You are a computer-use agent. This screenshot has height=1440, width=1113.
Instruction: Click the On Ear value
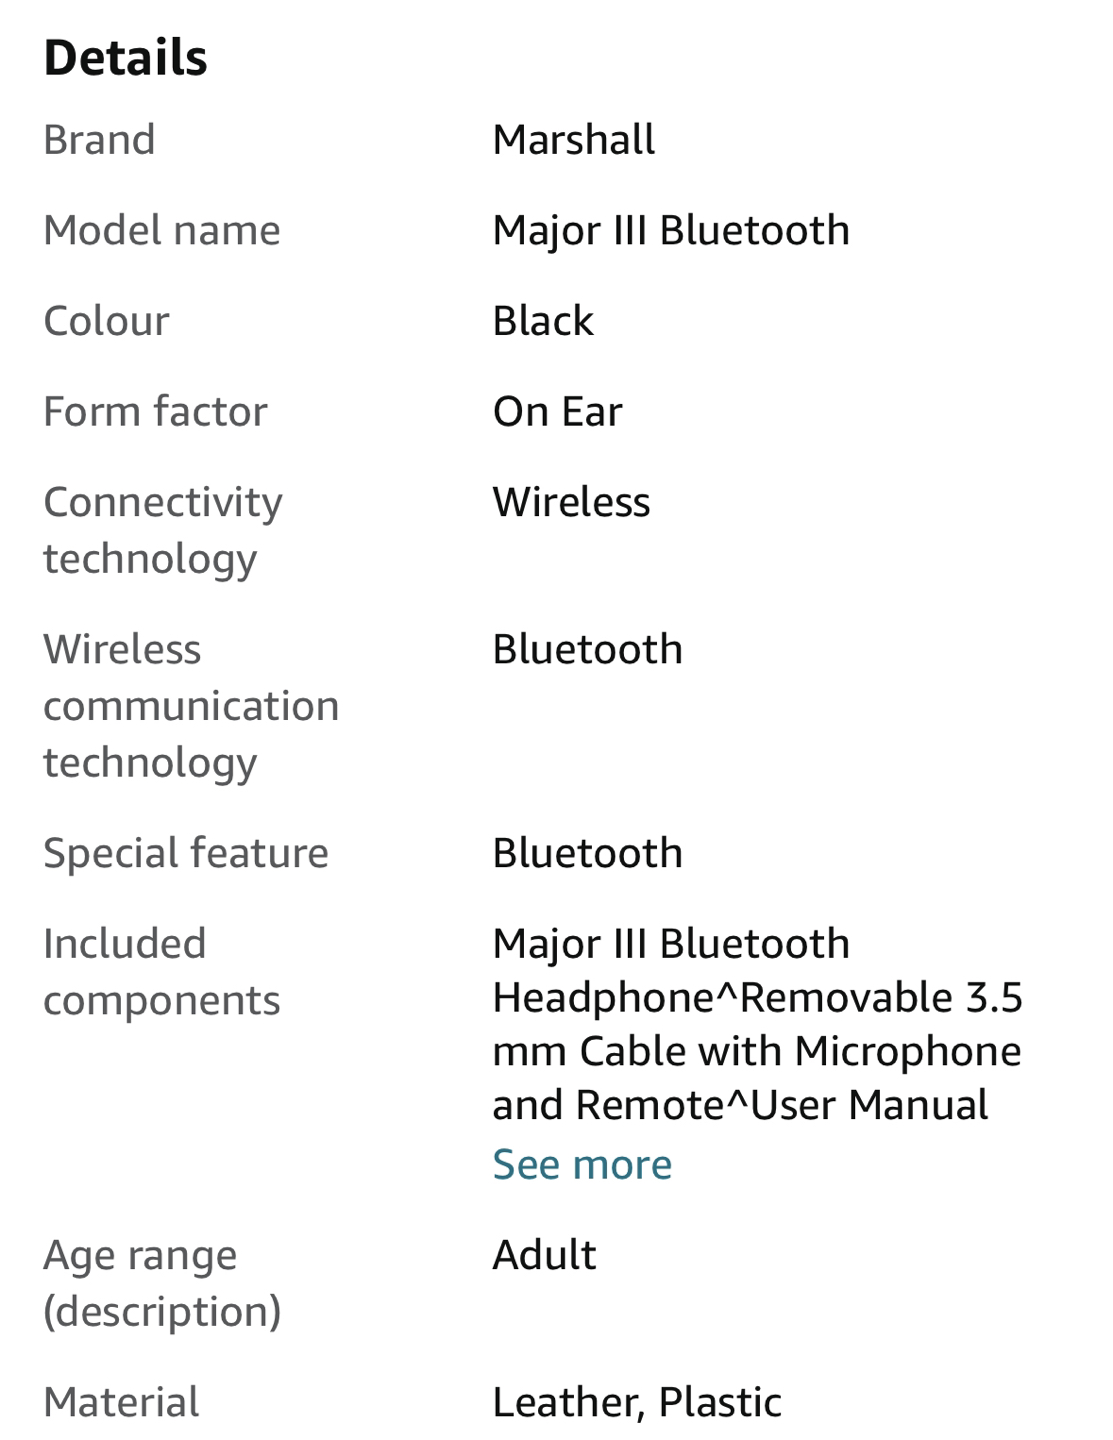558,412
